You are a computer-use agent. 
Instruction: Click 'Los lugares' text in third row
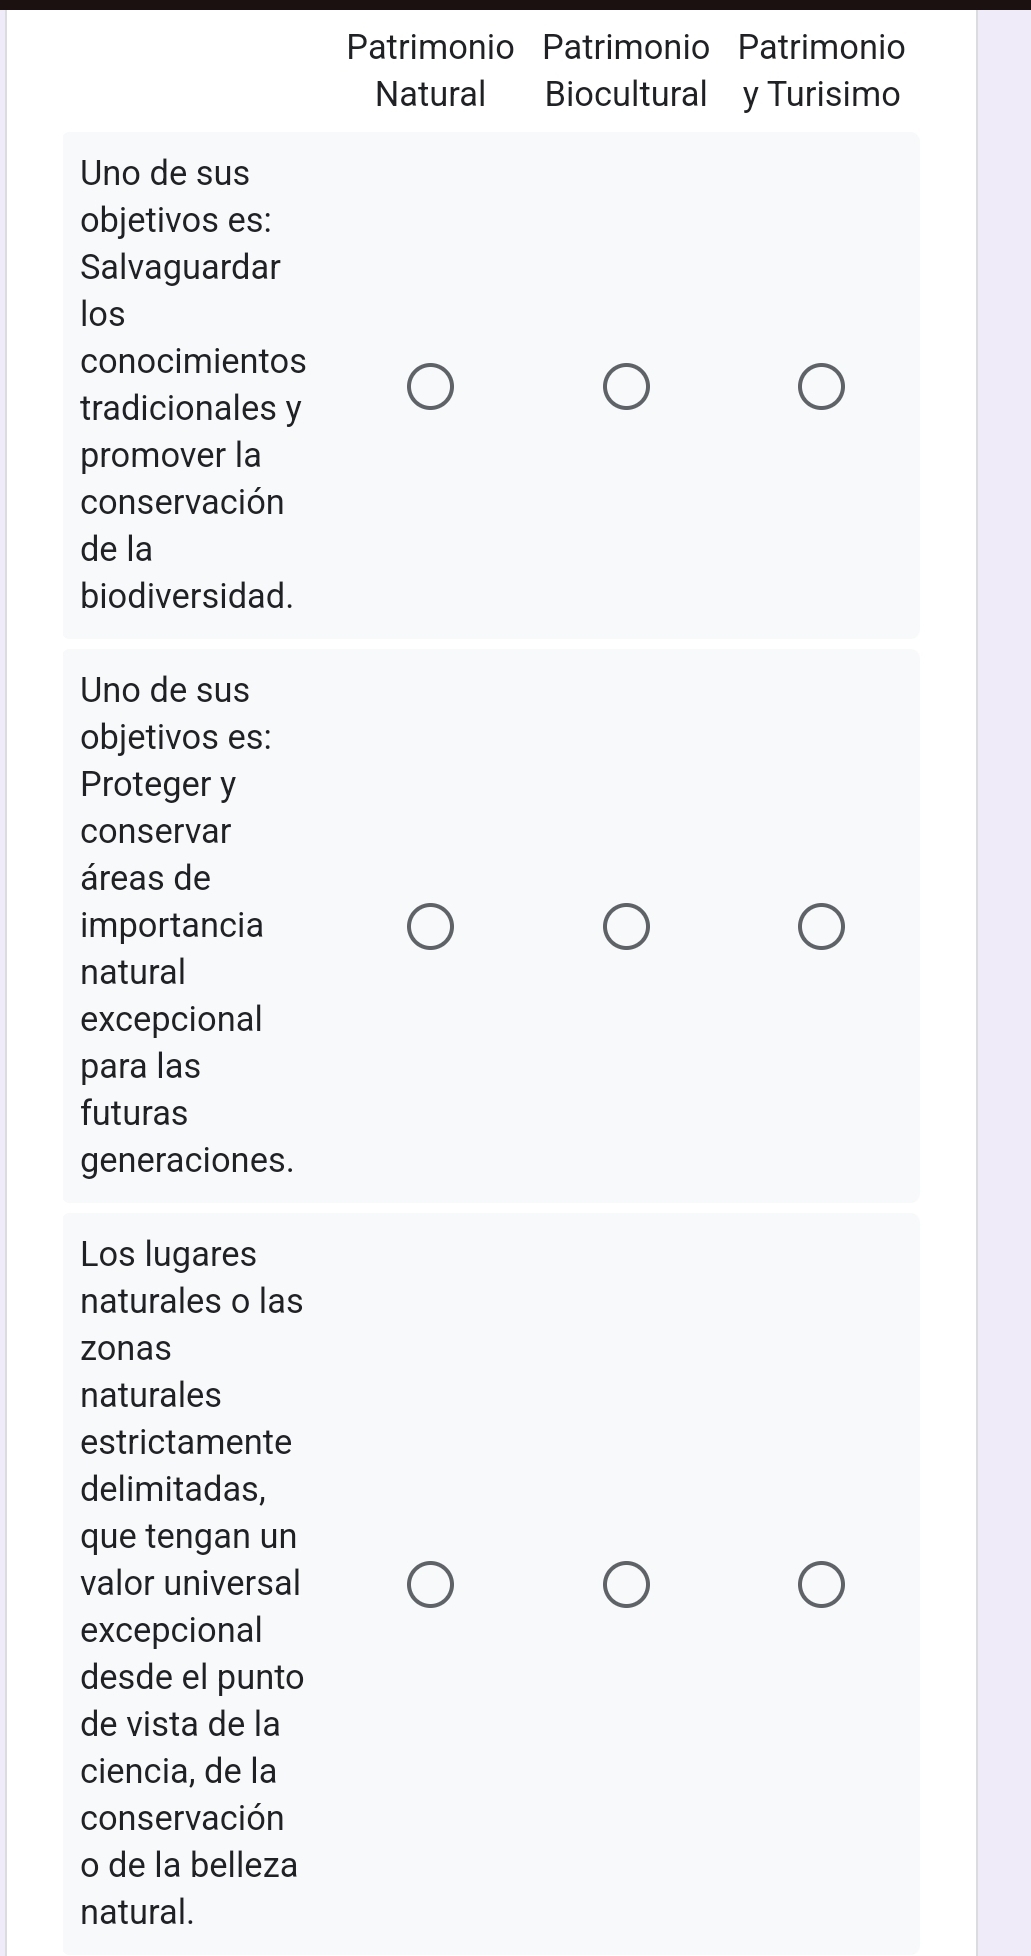pos(168,1254)
